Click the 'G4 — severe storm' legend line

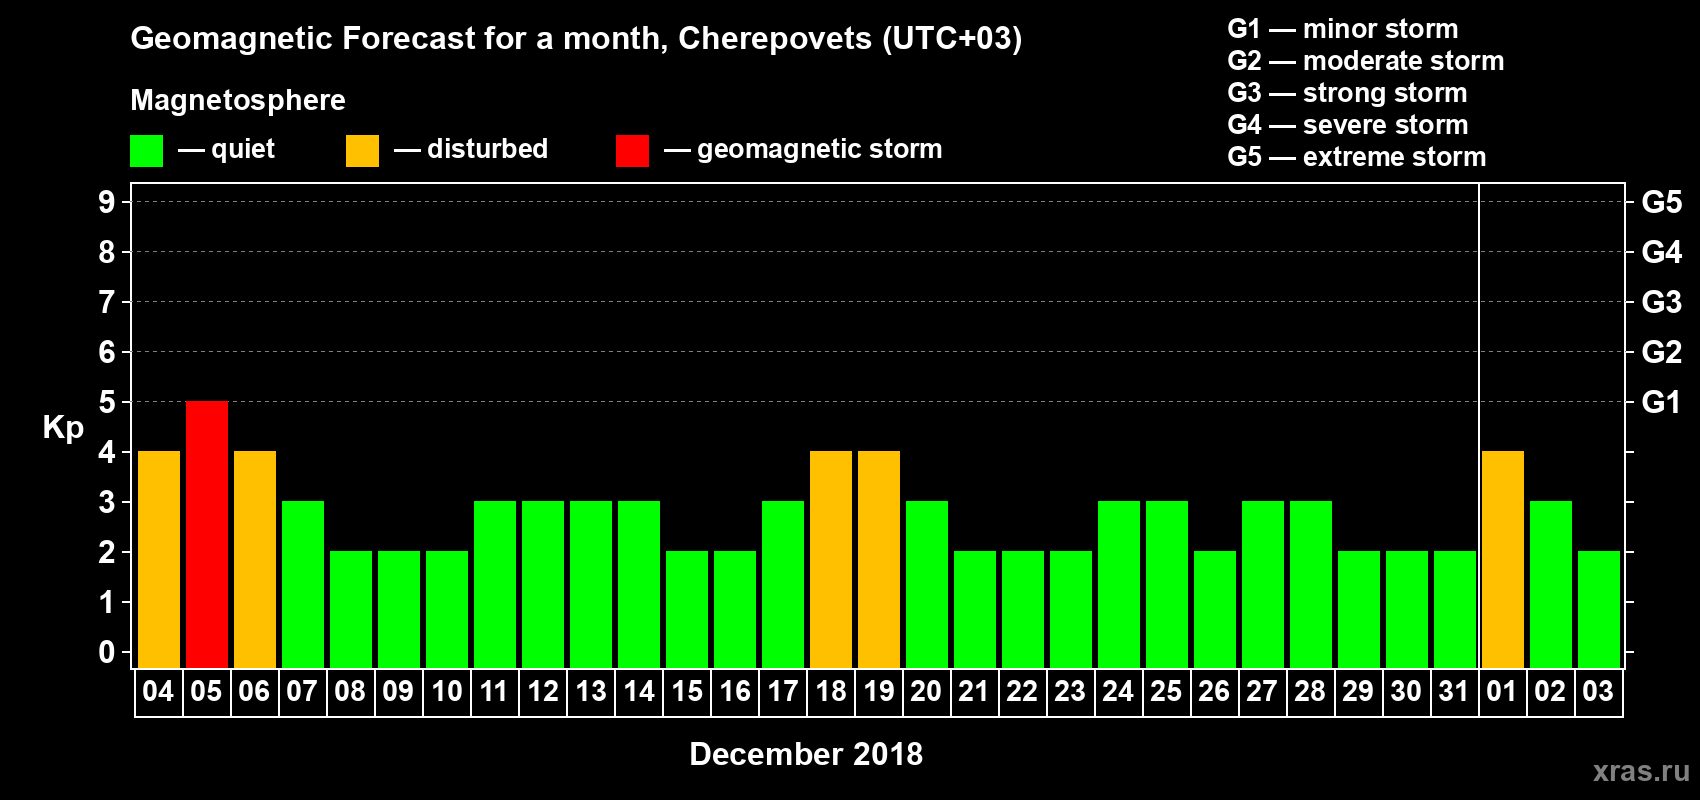pyautogui.click(x=1348, y=125)
